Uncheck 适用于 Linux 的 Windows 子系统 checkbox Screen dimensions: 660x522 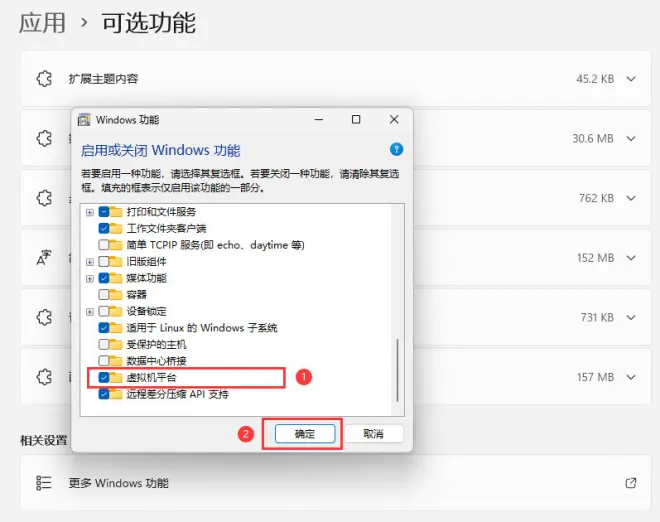point(104,328)
